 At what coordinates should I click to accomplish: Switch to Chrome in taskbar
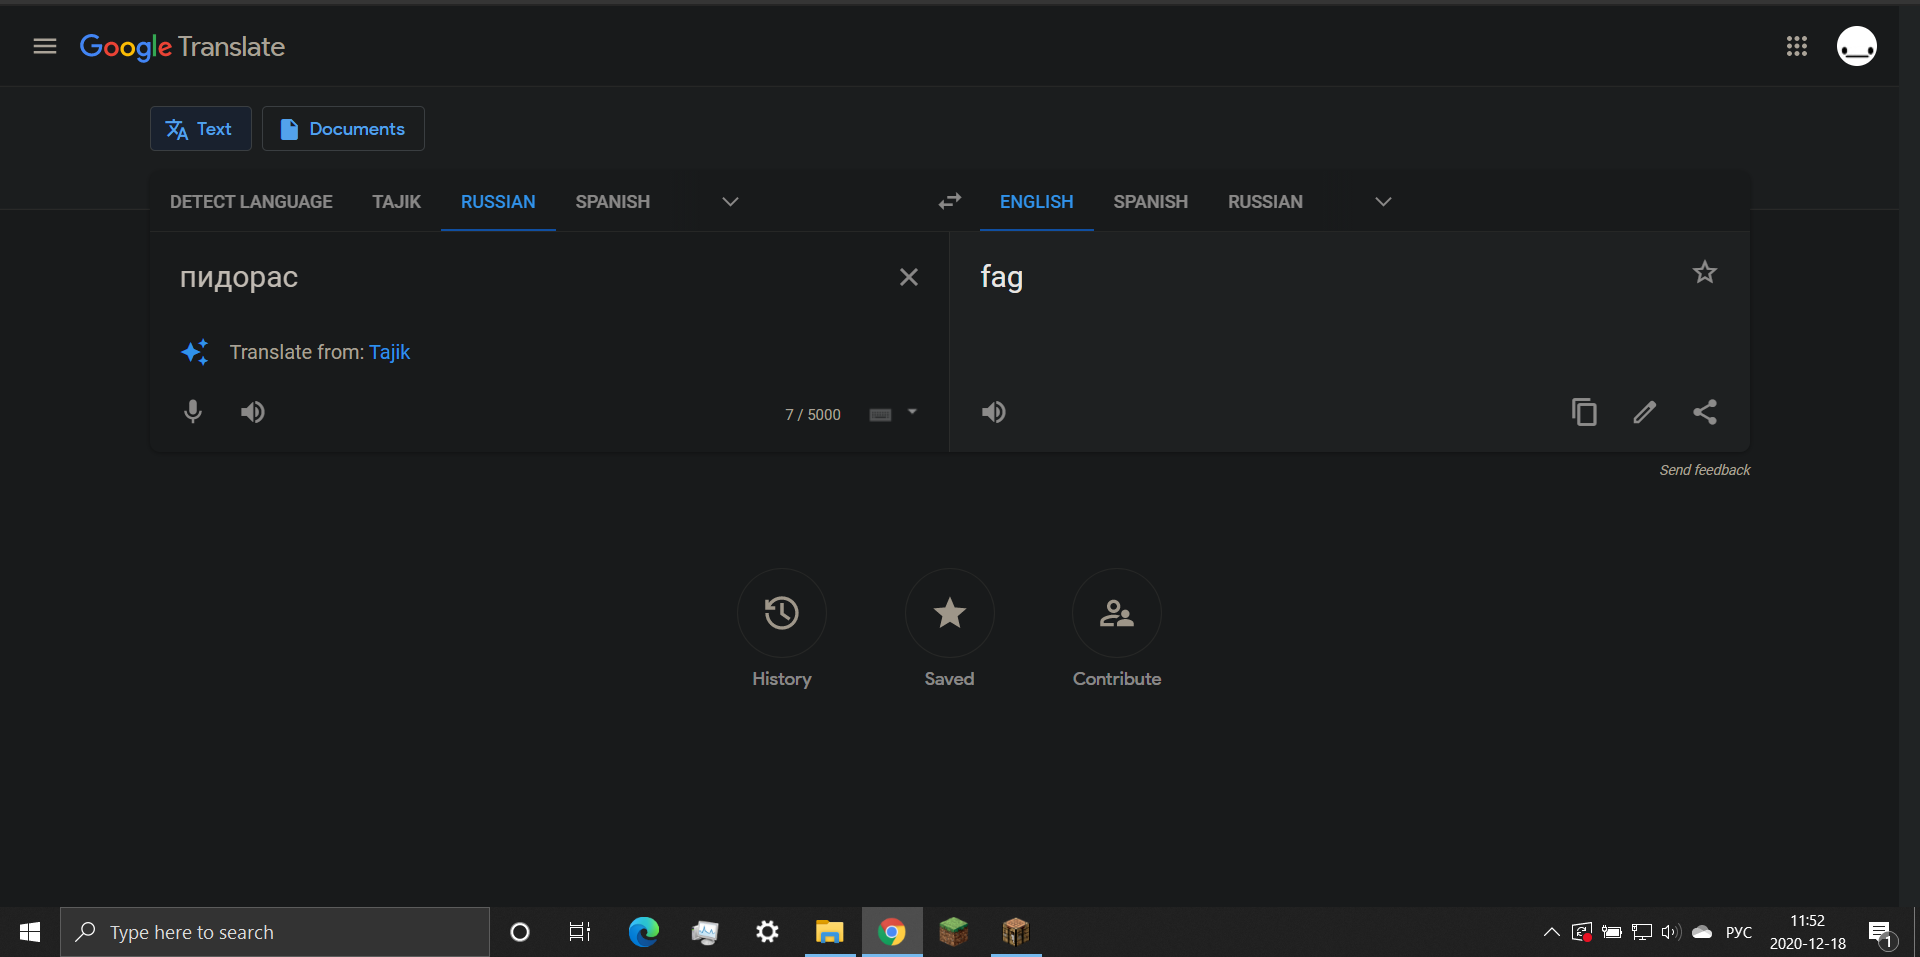891,932
